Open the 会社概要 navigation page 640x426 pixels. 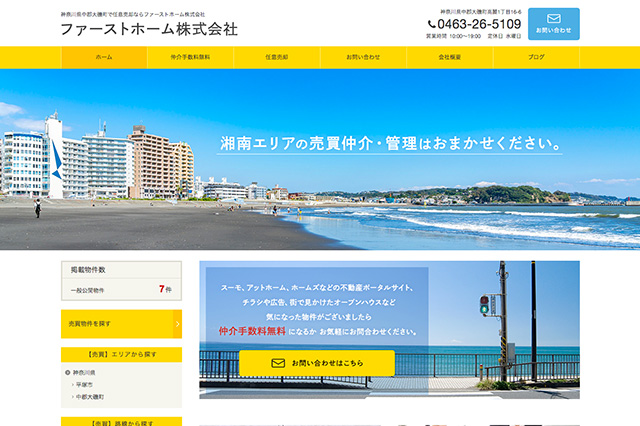(450, 58)
